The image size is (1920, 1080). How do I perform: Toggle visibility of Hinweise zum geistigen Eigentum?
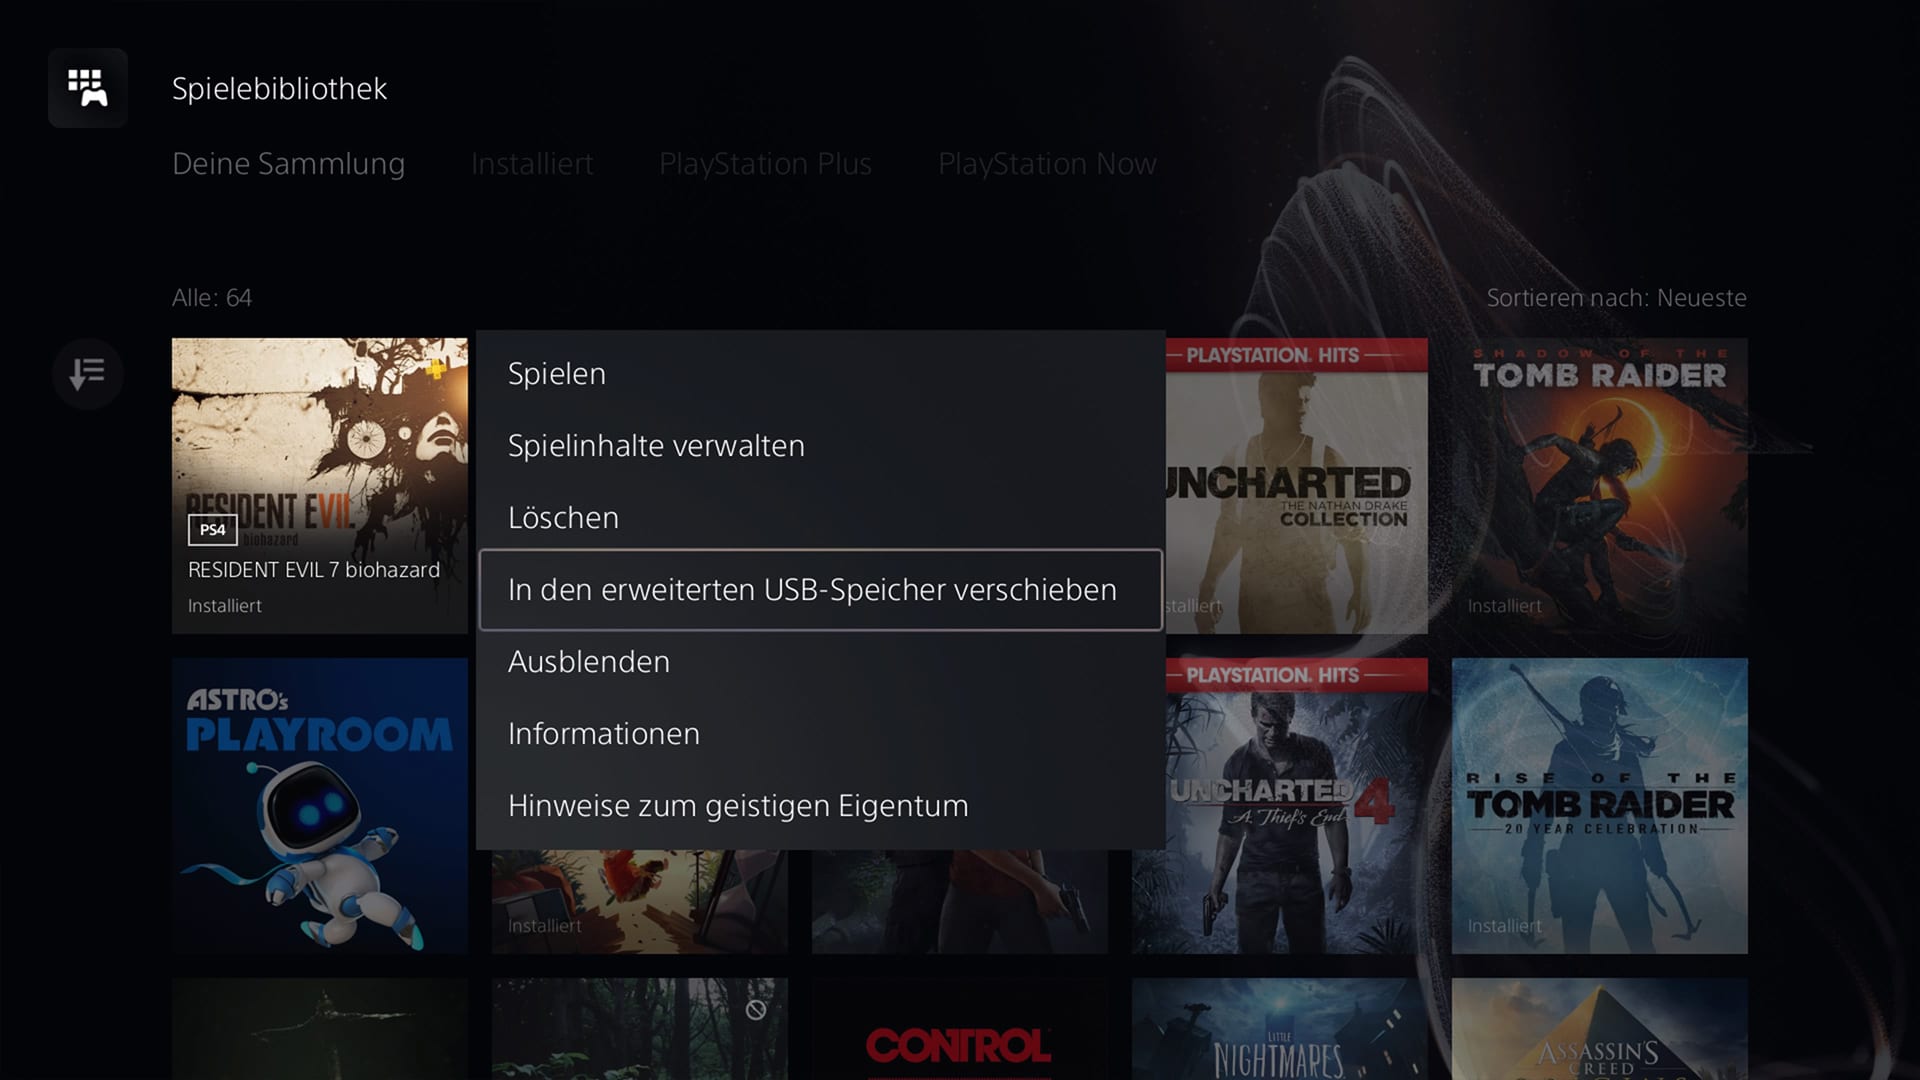pyautogui.click(x=738, y=806)
